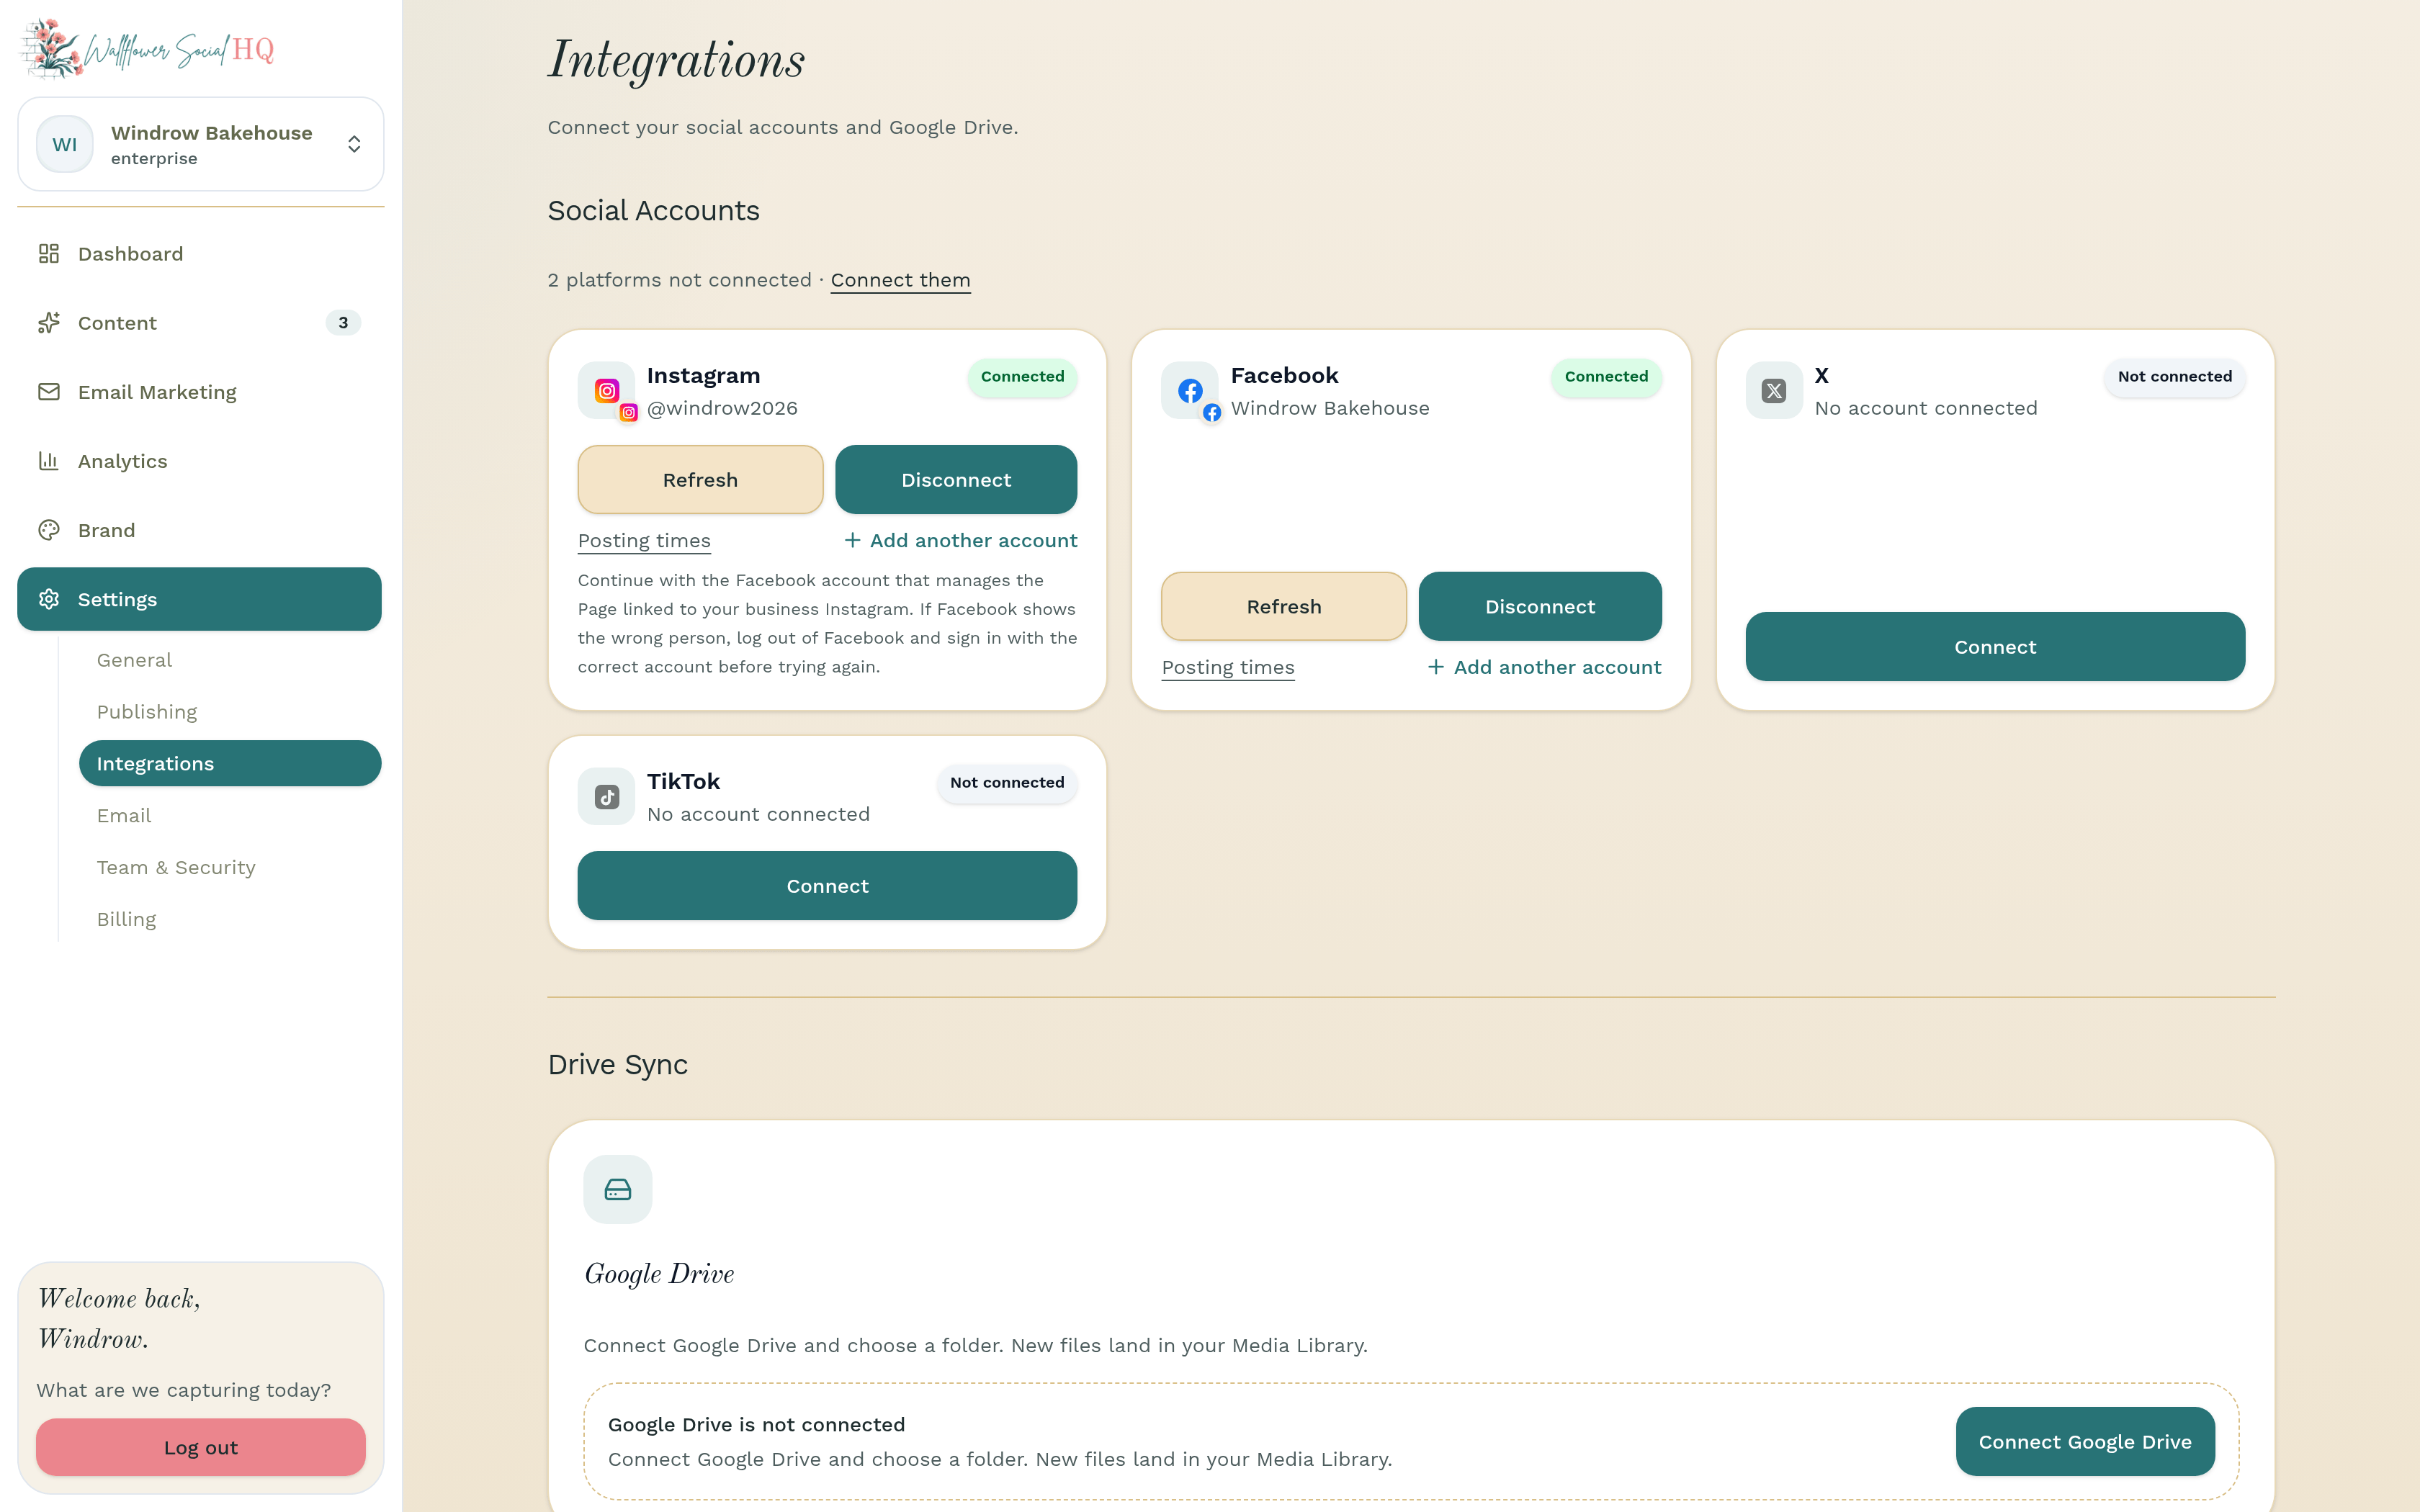
Task: Click the Email Marketing envelope icon
Action: [49, 392]
